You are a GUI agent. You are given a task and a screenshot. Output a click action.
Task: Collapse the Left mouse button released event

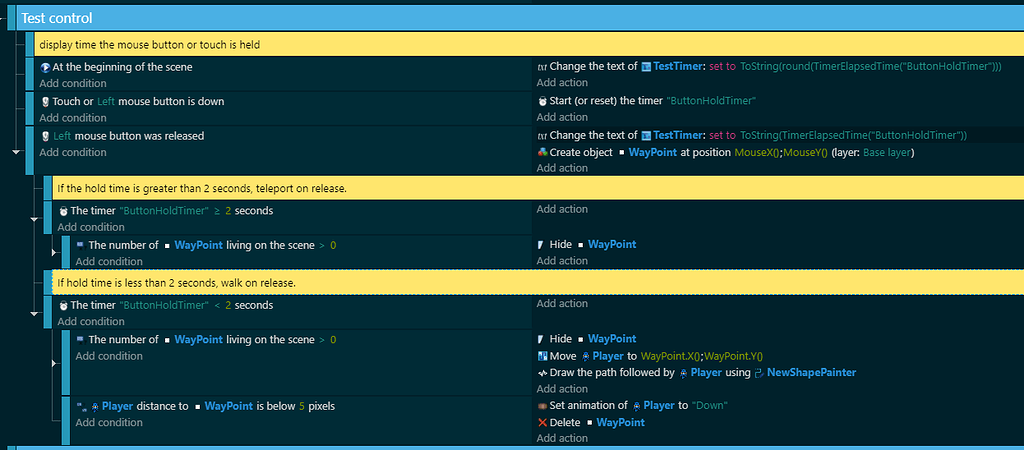(x=16, y=152)
